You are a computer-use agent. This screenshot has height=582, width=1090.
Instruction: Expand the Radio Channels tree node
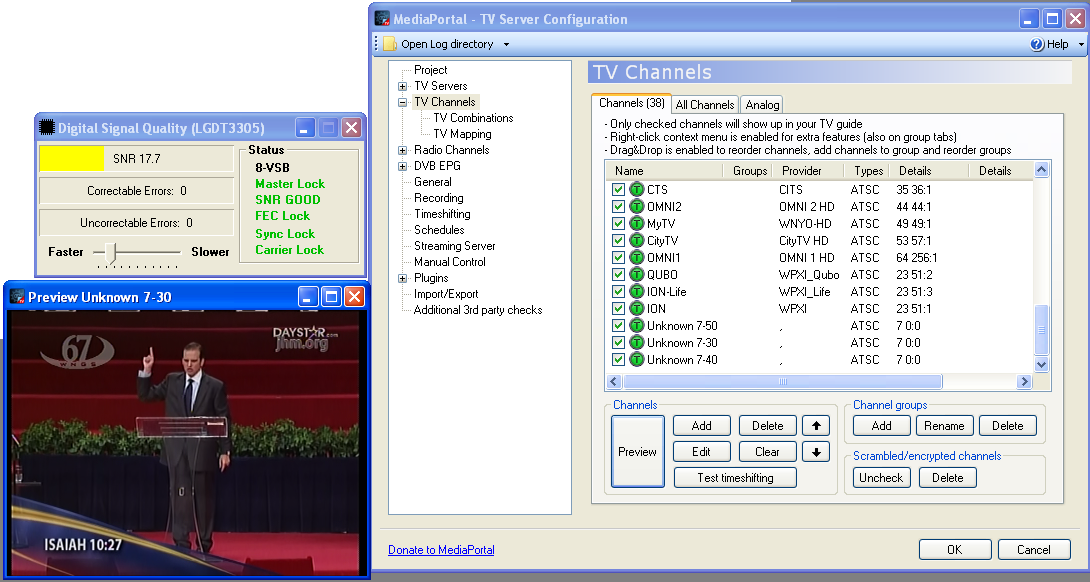[402, 150]
